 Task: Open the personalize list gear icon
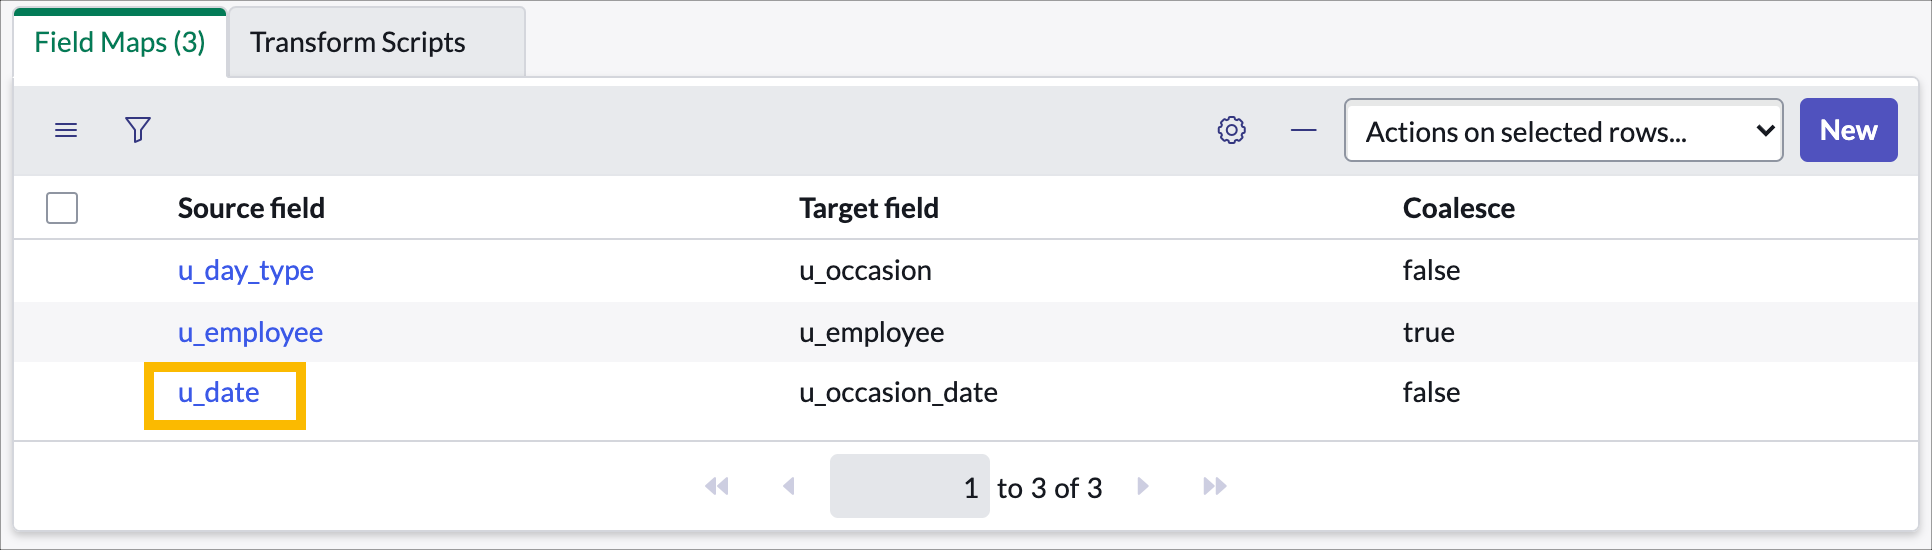1232,130
